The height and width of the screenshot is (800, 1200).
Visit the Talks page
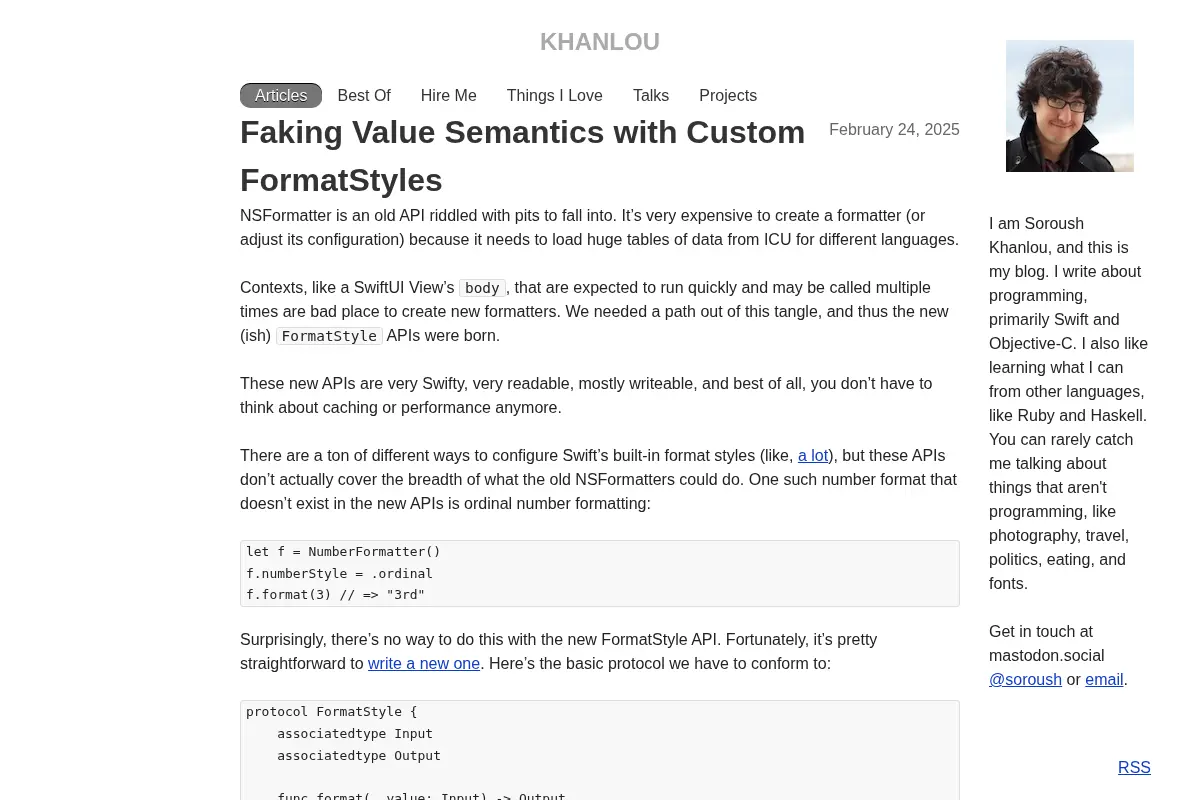point(651,96)
